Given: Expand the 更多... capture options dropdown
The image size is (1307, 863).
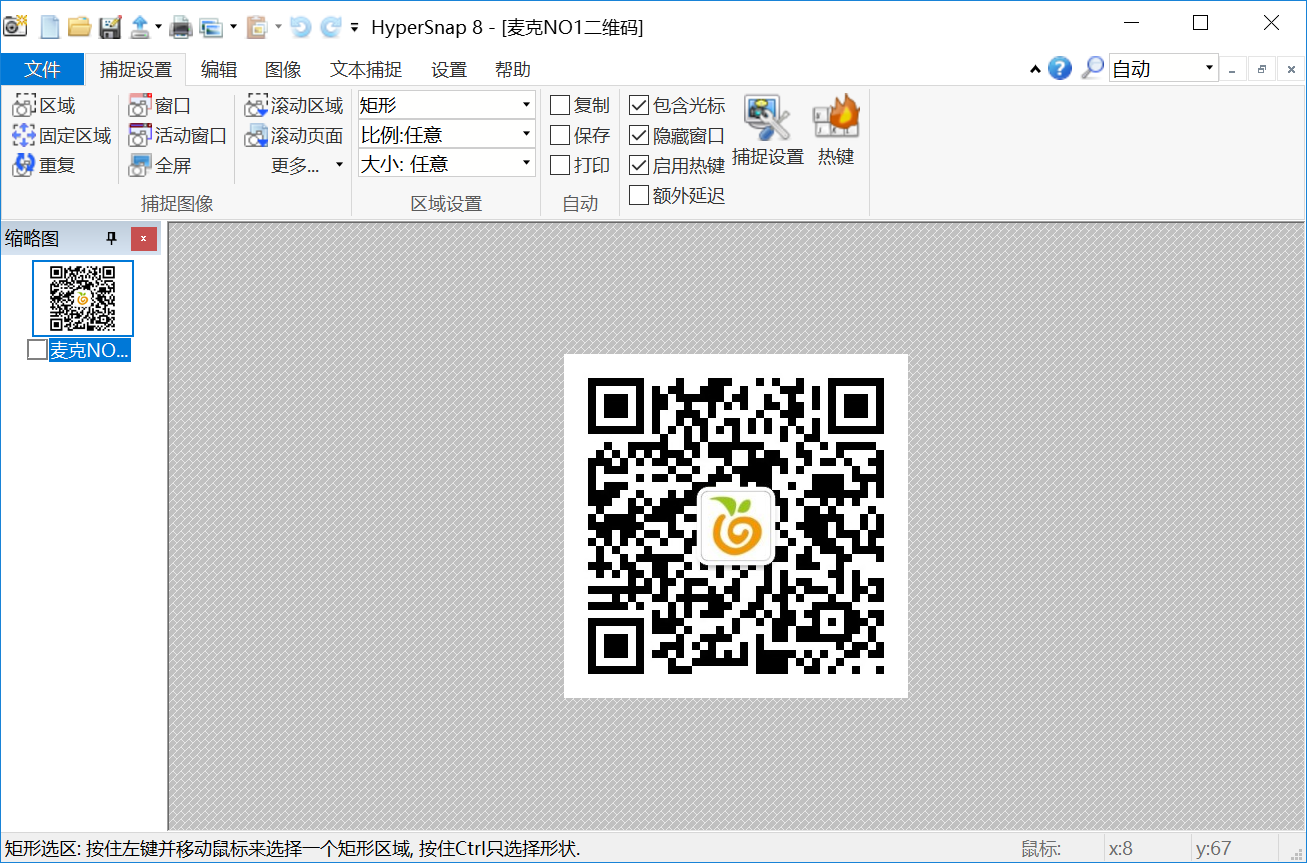Looking at the screenshot, I should (x=307, y=165).
